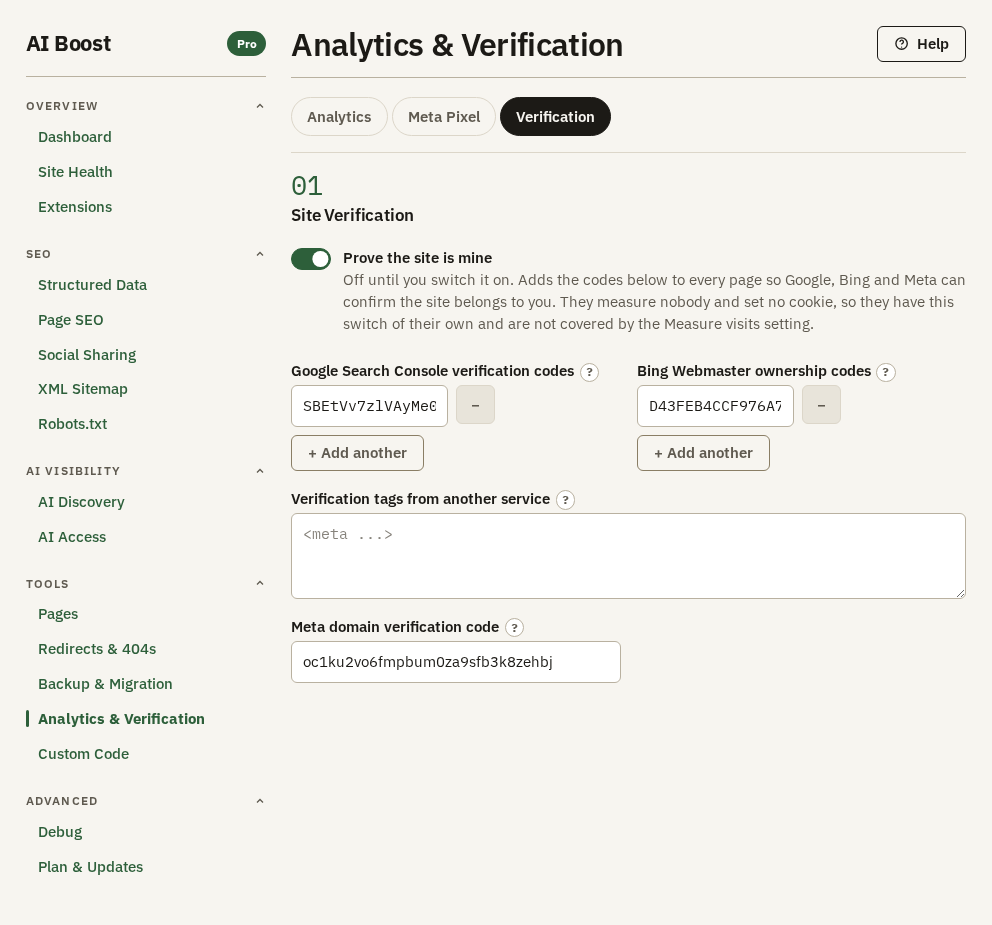Screen dimensions: 992x925
Task: Click the help icon for Google Search Console codes
Action: coord(589,372)
